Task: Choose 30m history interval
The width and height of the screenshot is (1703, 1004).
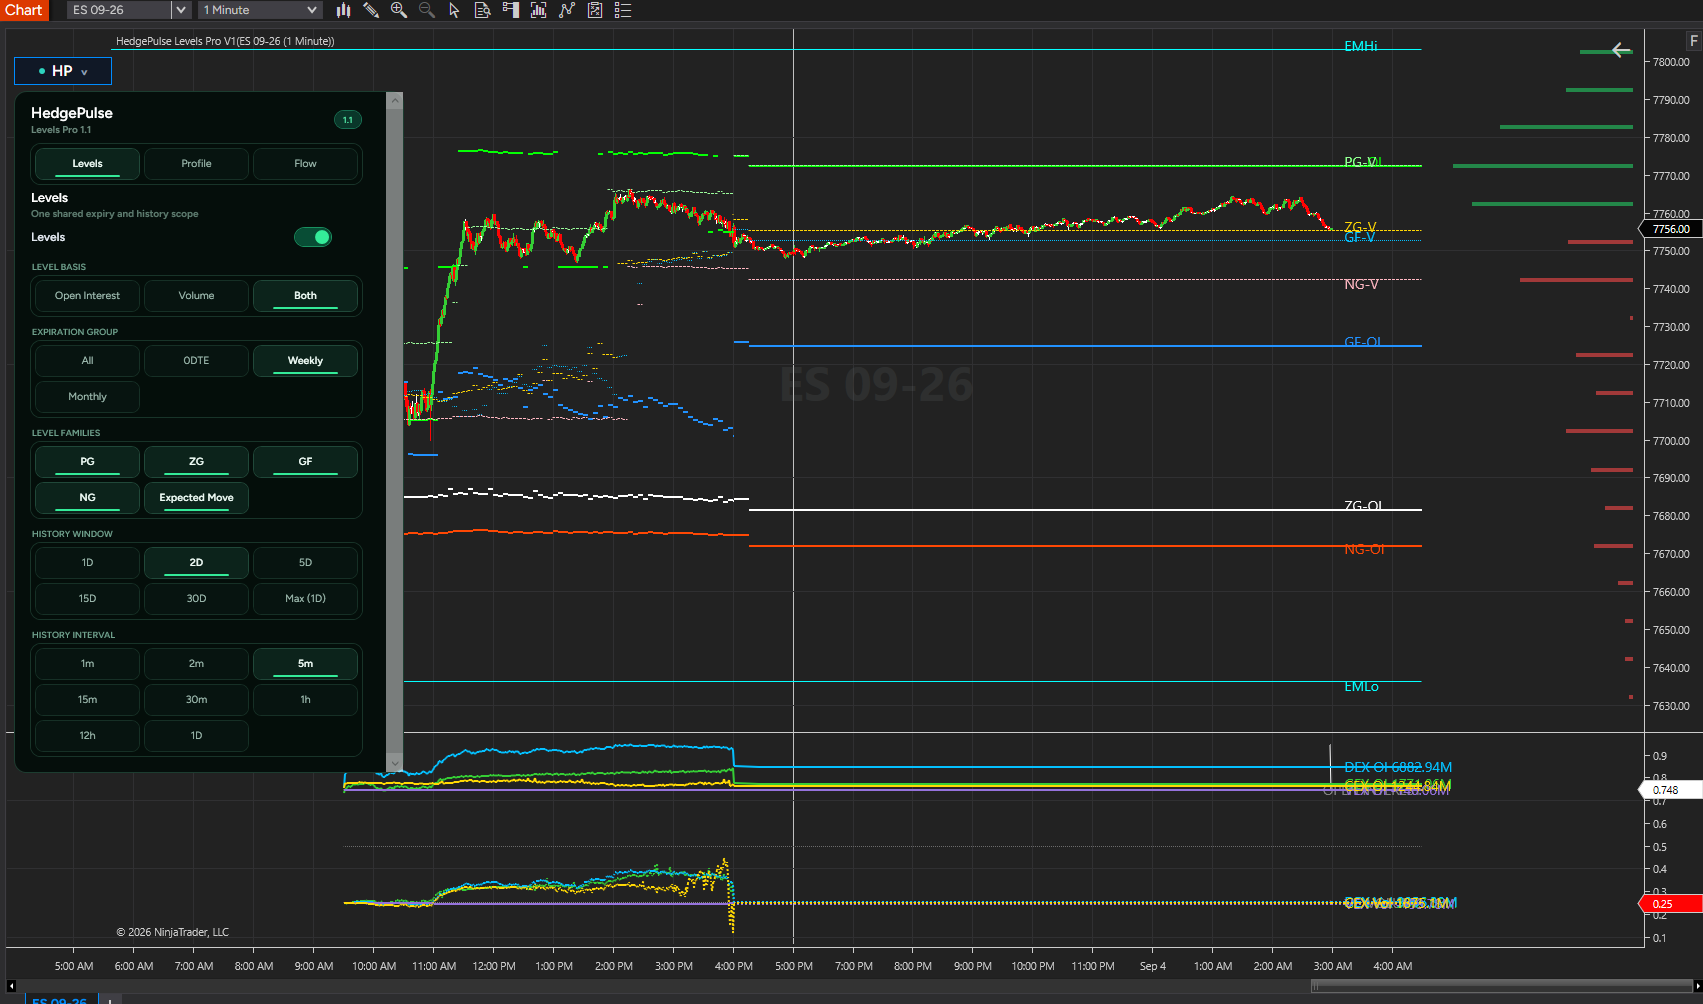Action: 196,700
